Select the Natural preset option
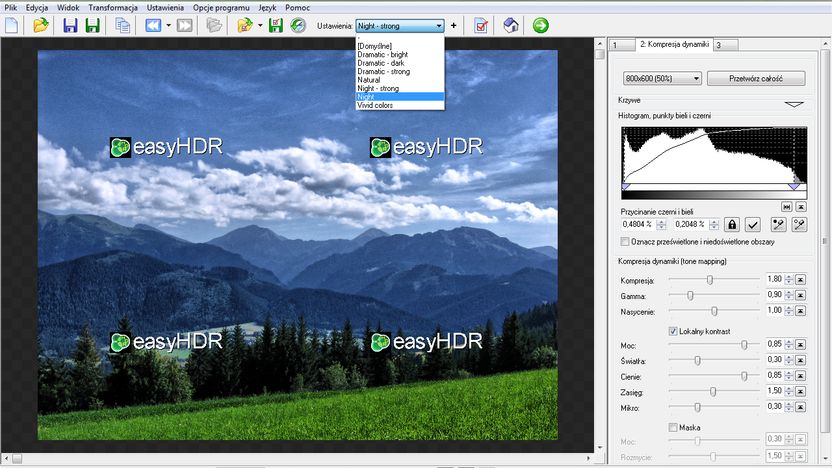 point(400,80)
